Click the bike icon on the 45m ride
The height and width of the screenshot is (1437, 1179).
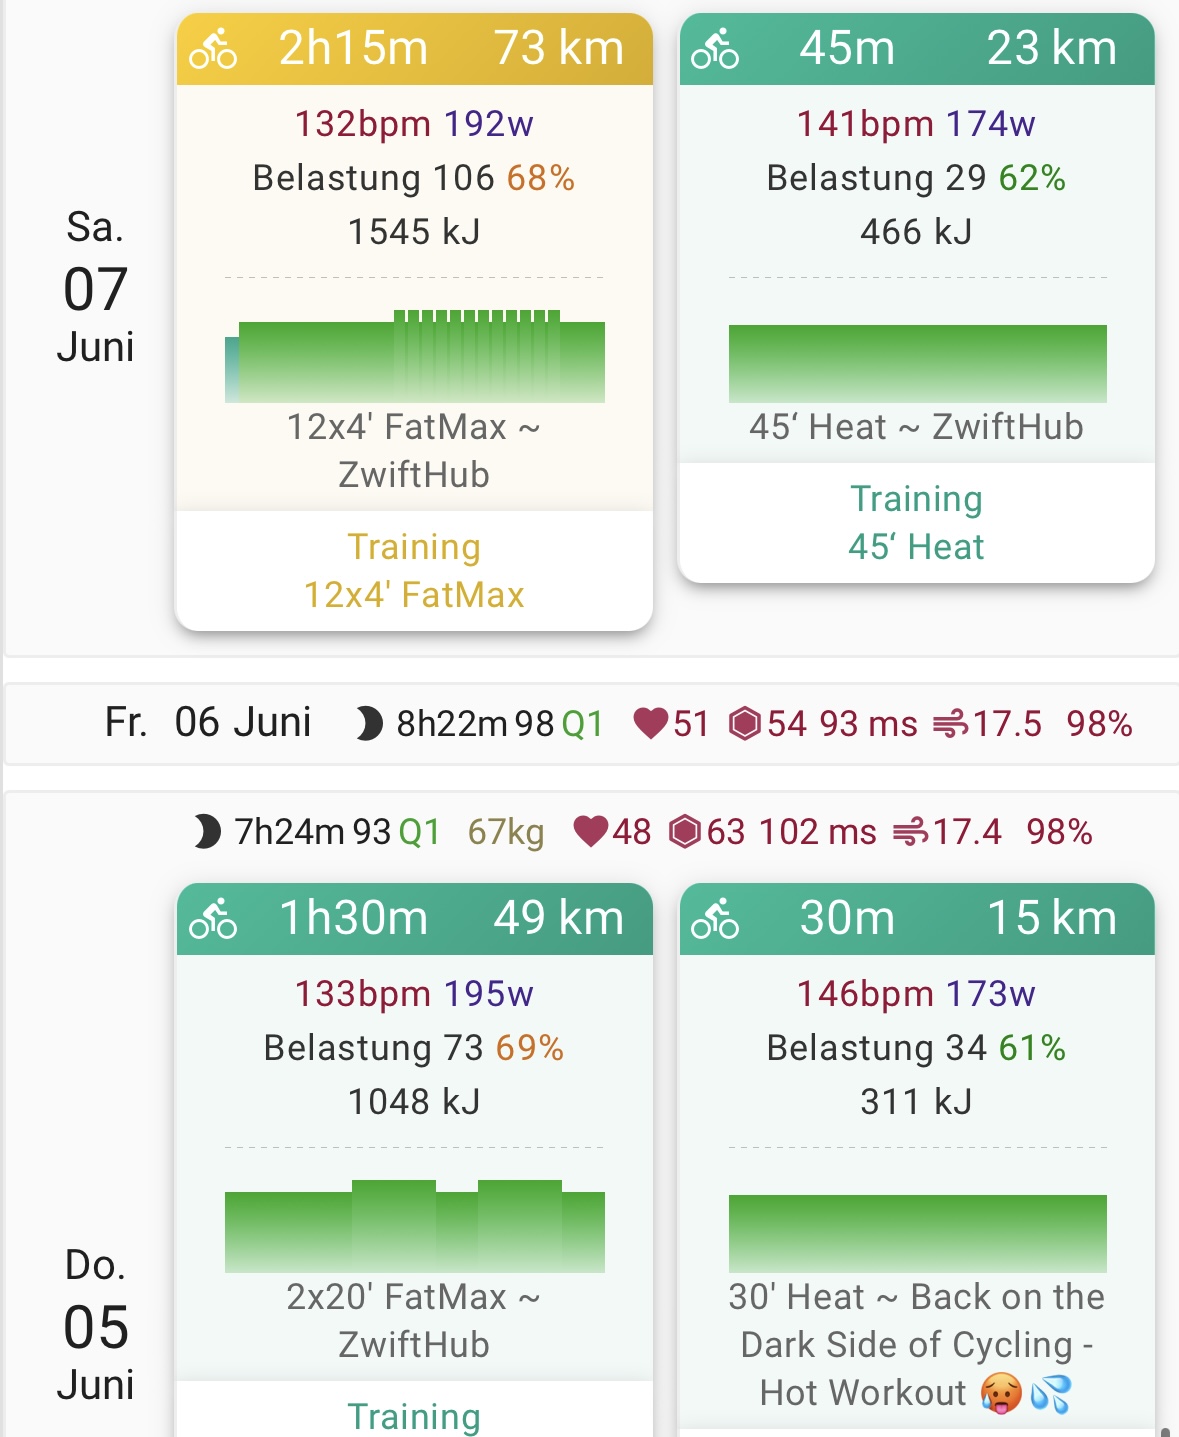(715, 49)
